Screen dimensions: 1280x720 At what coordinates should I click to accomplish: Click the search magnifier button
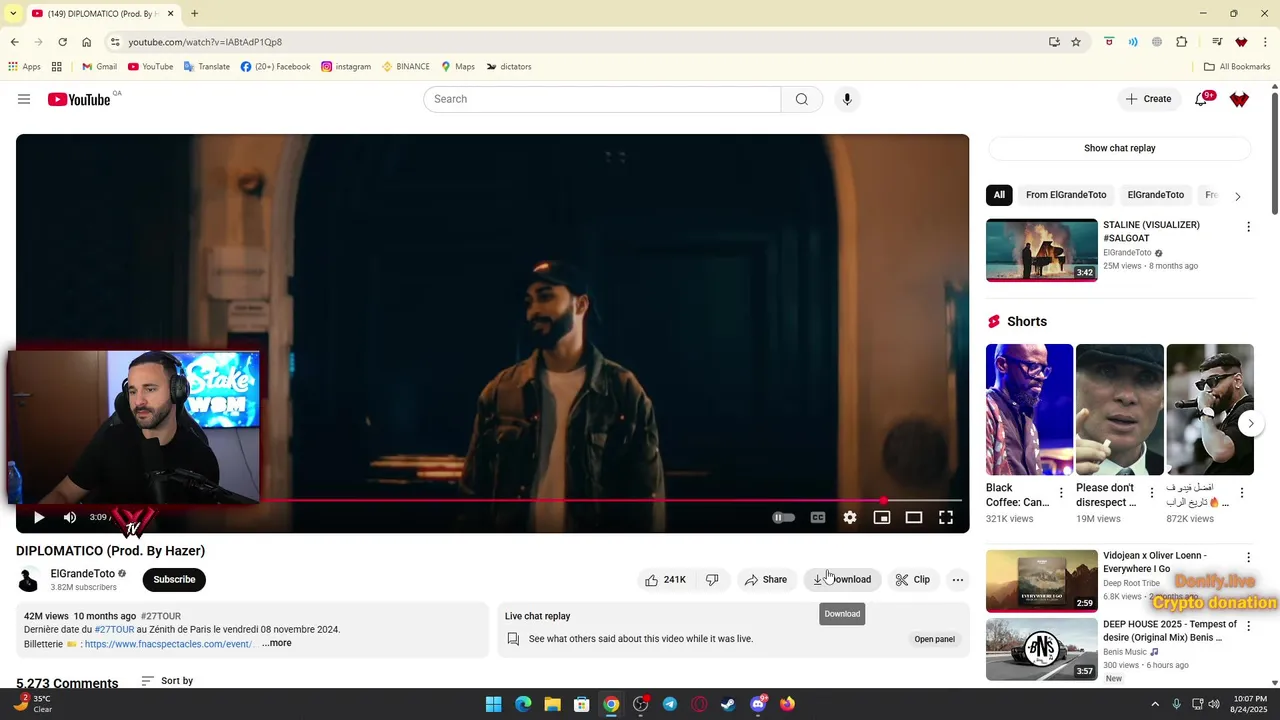(802, 99)
